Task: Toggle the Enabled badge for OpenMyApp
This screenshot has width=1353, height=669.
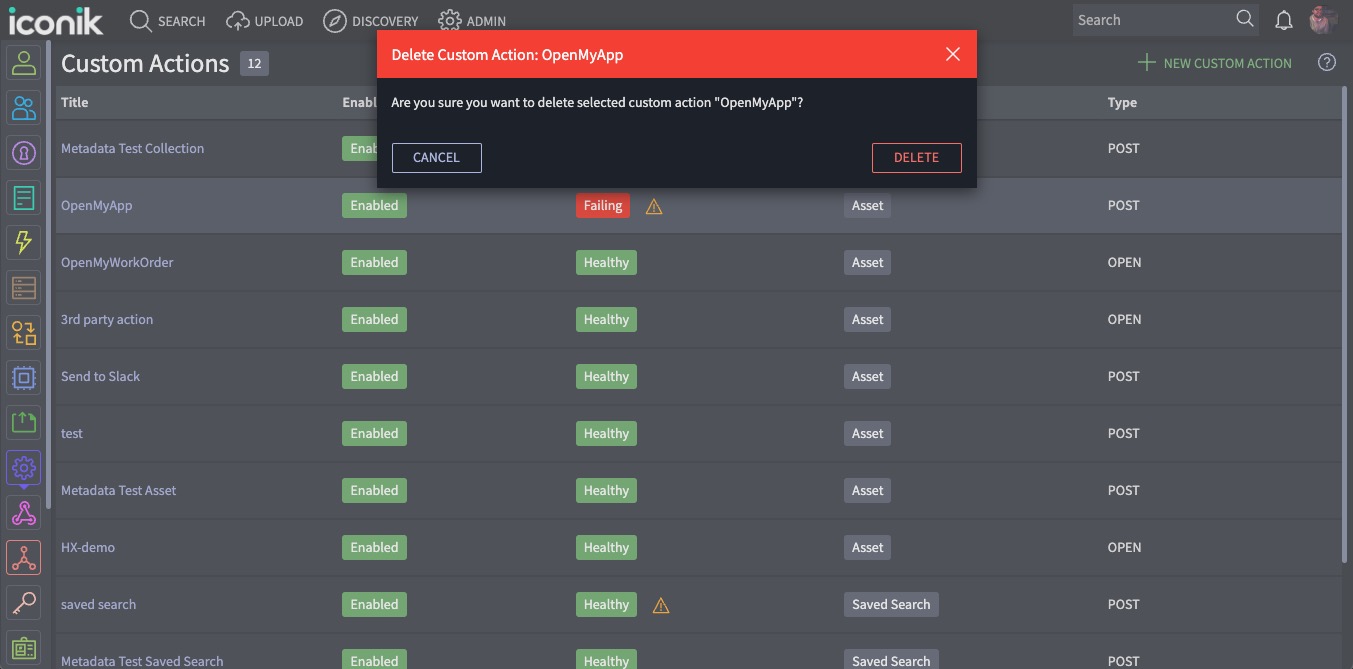Action: [374, 205]
